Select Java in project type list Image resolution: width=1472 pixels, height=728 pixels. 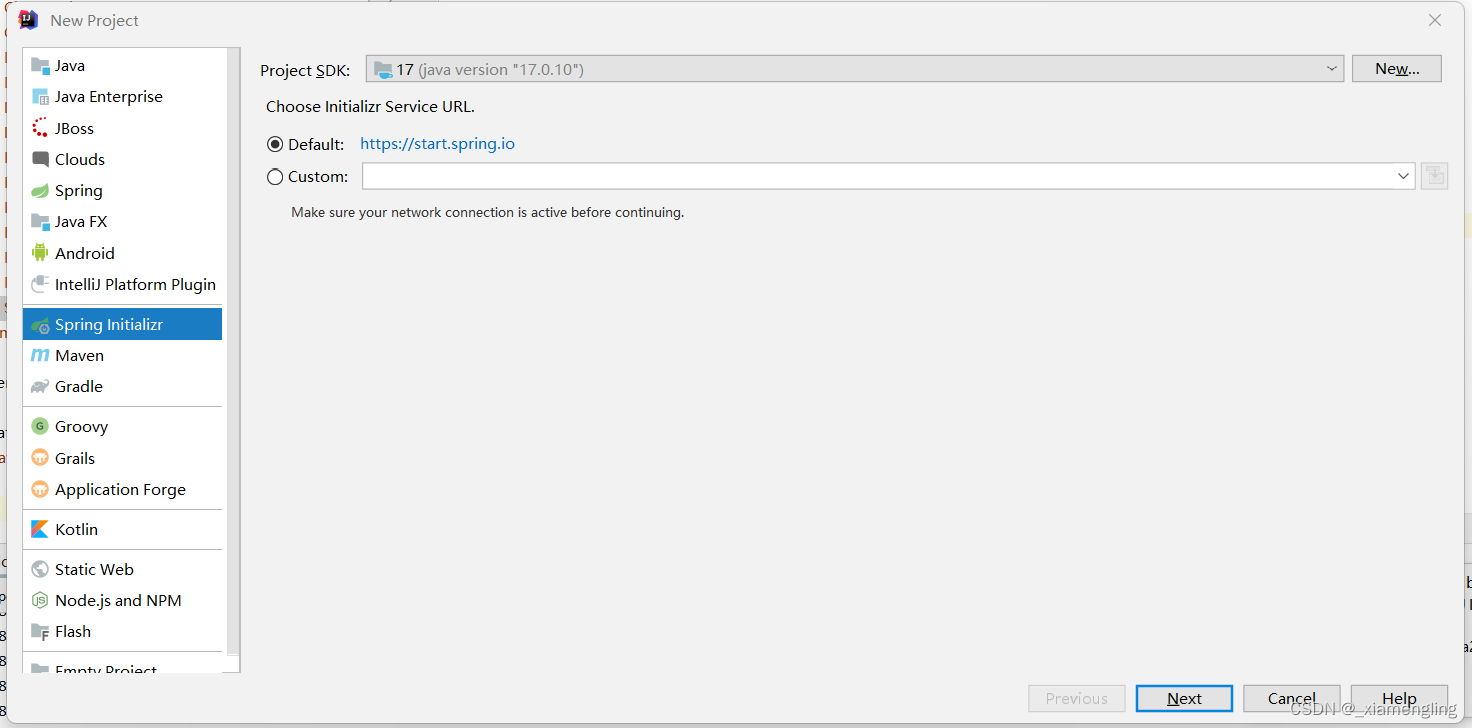point(122,66)
